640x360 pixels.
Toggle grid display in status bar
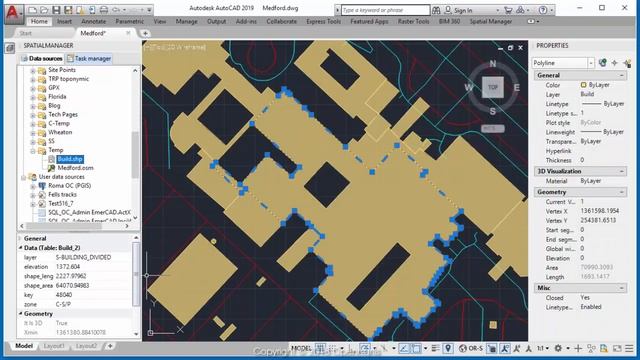pyautogui.click(x=321, y=348)
